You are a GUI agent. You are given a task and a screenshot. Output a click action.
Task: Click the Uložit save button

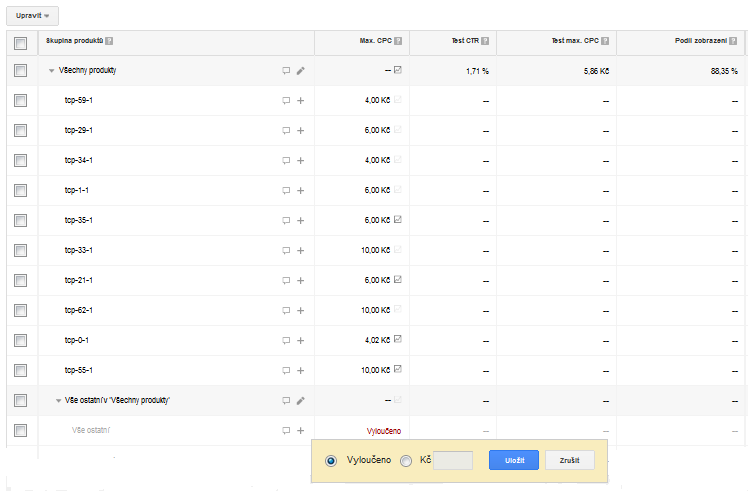(514, 460)
